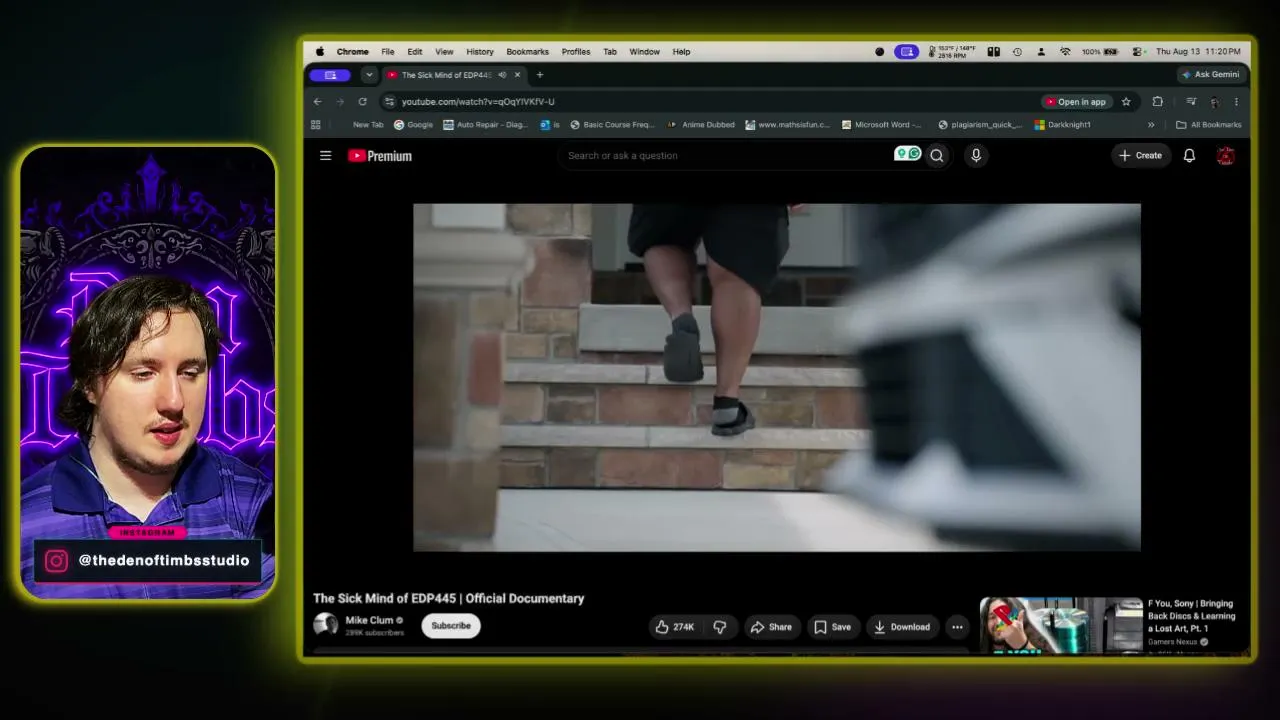Viewport: 1280px width, 720px height.
Task: Open the Chrome extensions puzzle icon
Action: (1157, 101)
